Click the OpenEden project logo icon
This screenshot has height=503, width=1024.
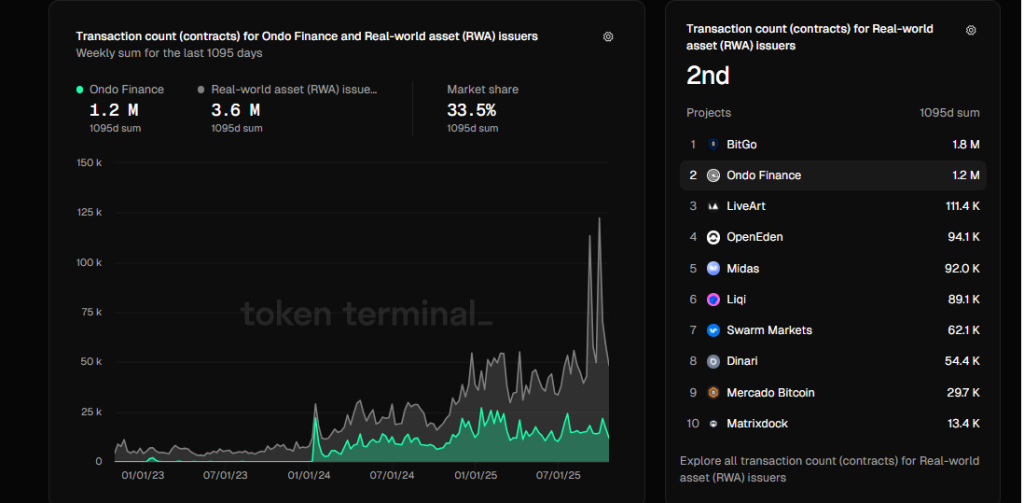tap(713, 238)
